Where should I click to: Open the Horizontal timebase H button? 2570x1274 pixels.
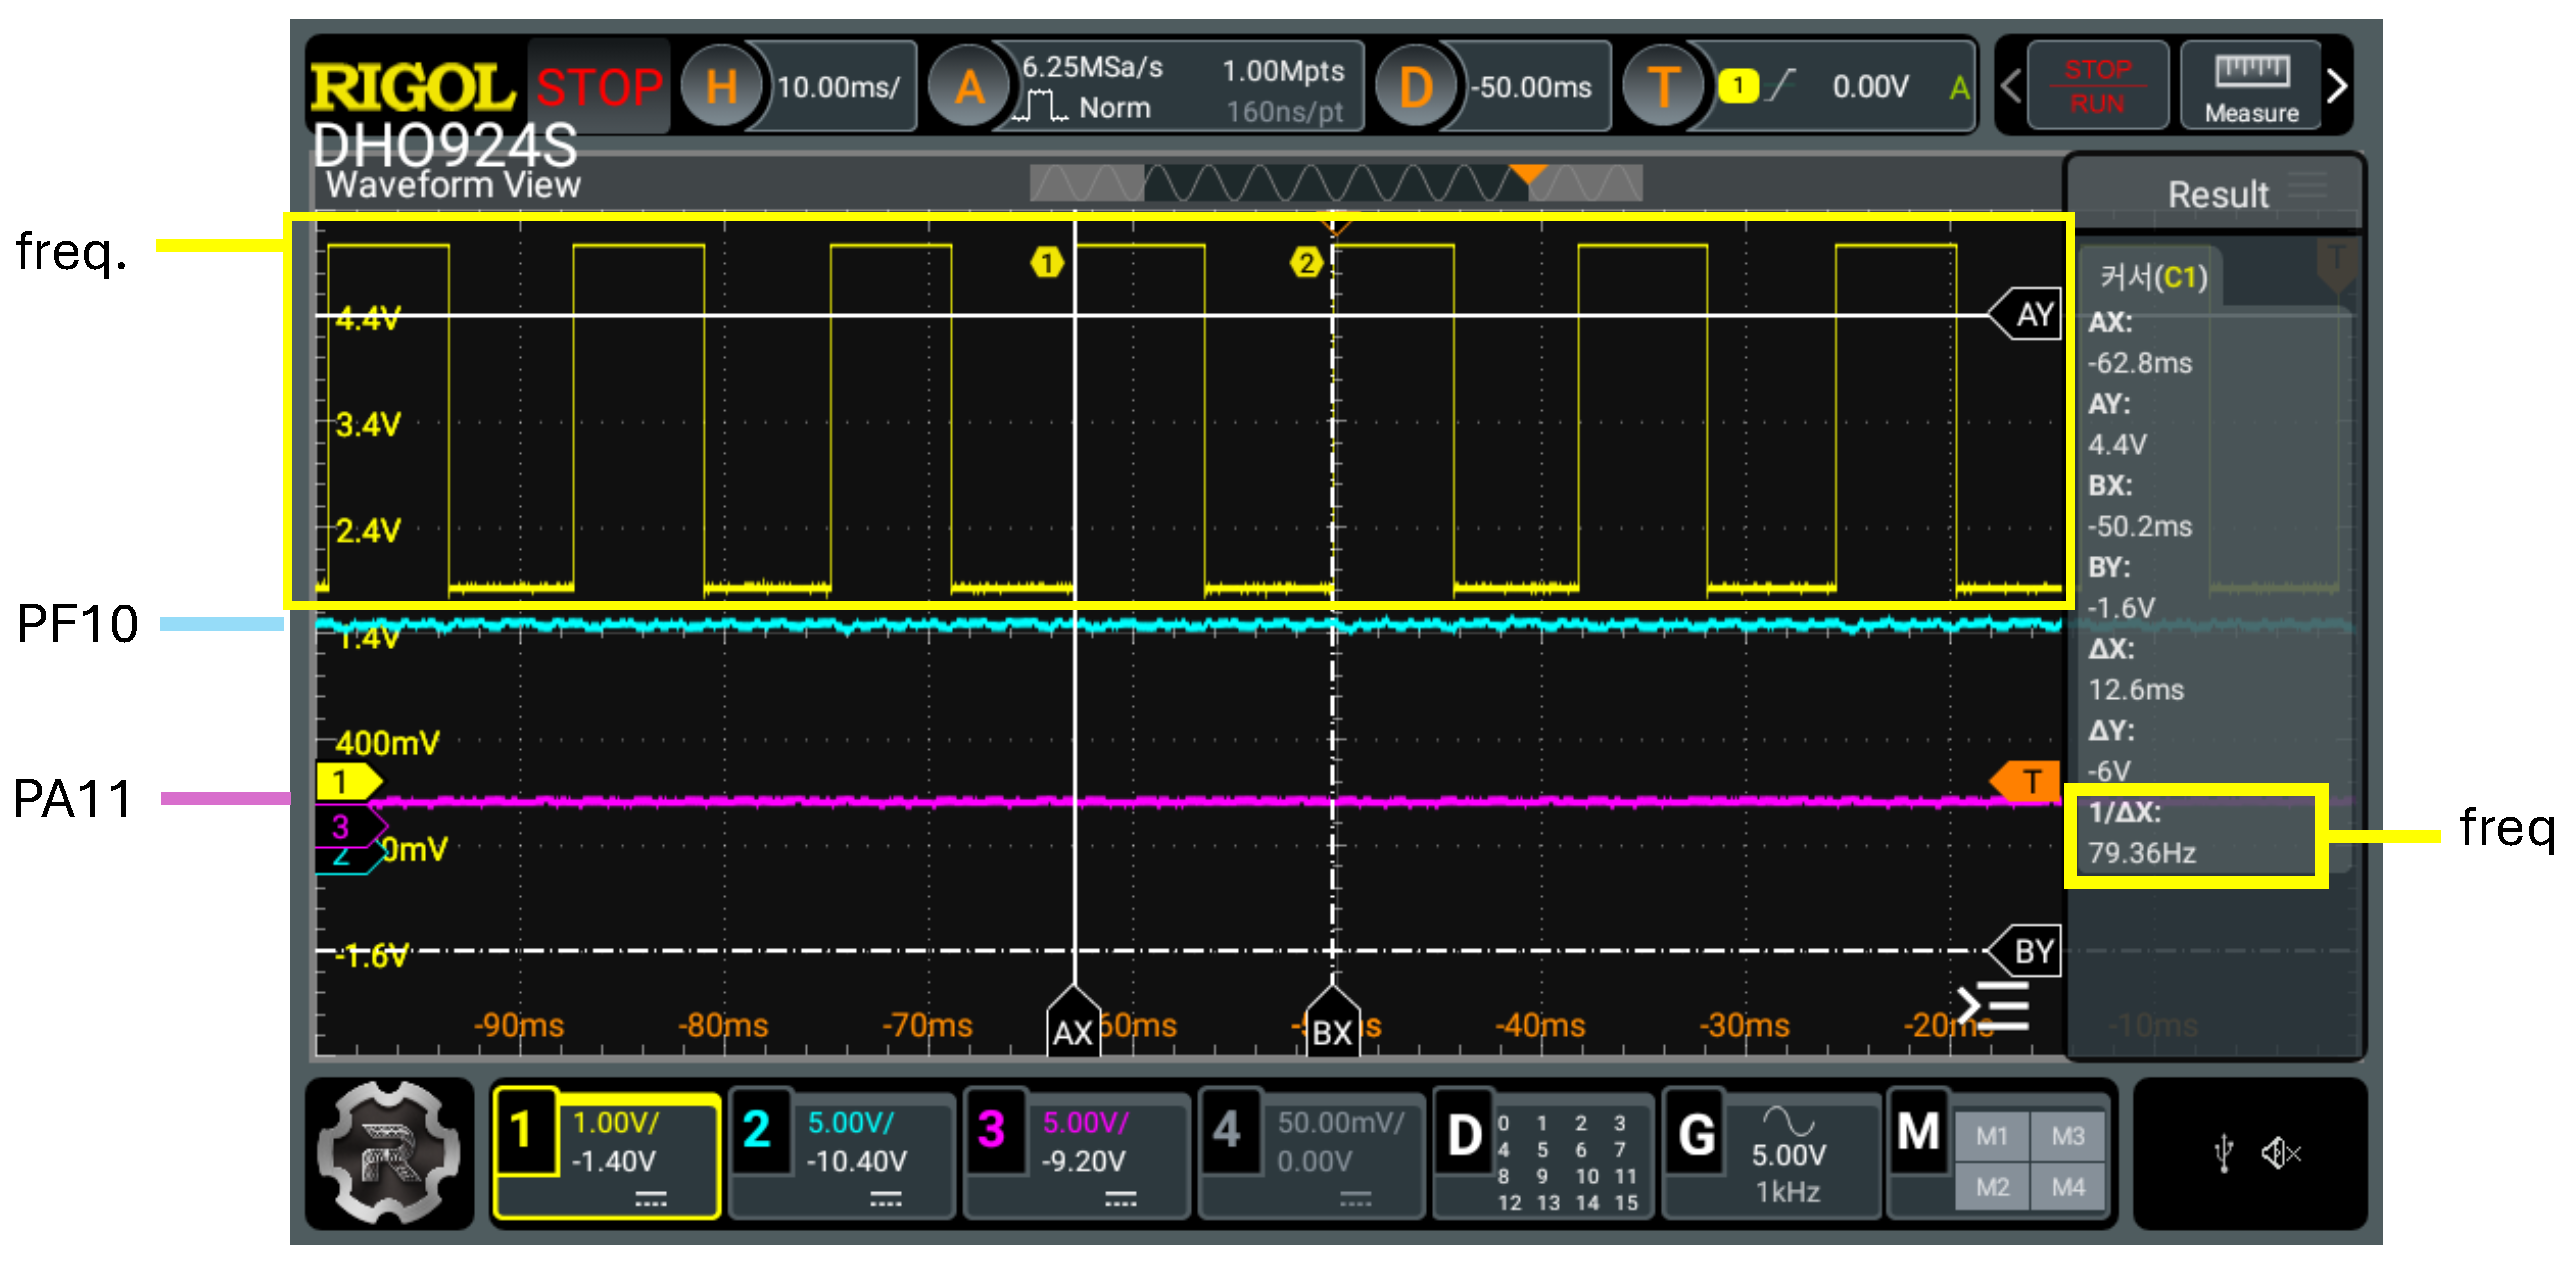pyautogui.click(x=720, y=87)
